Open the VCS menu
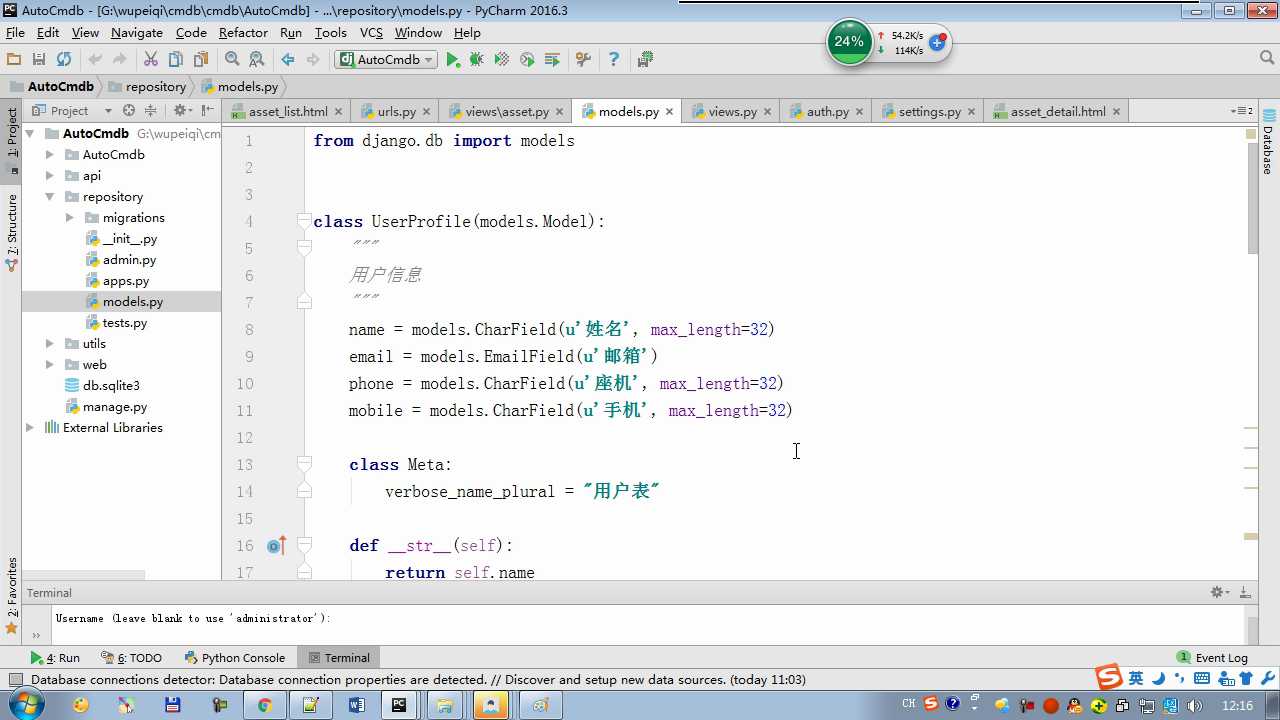Viewport: 1280px width, 720px height. point(371,33)
